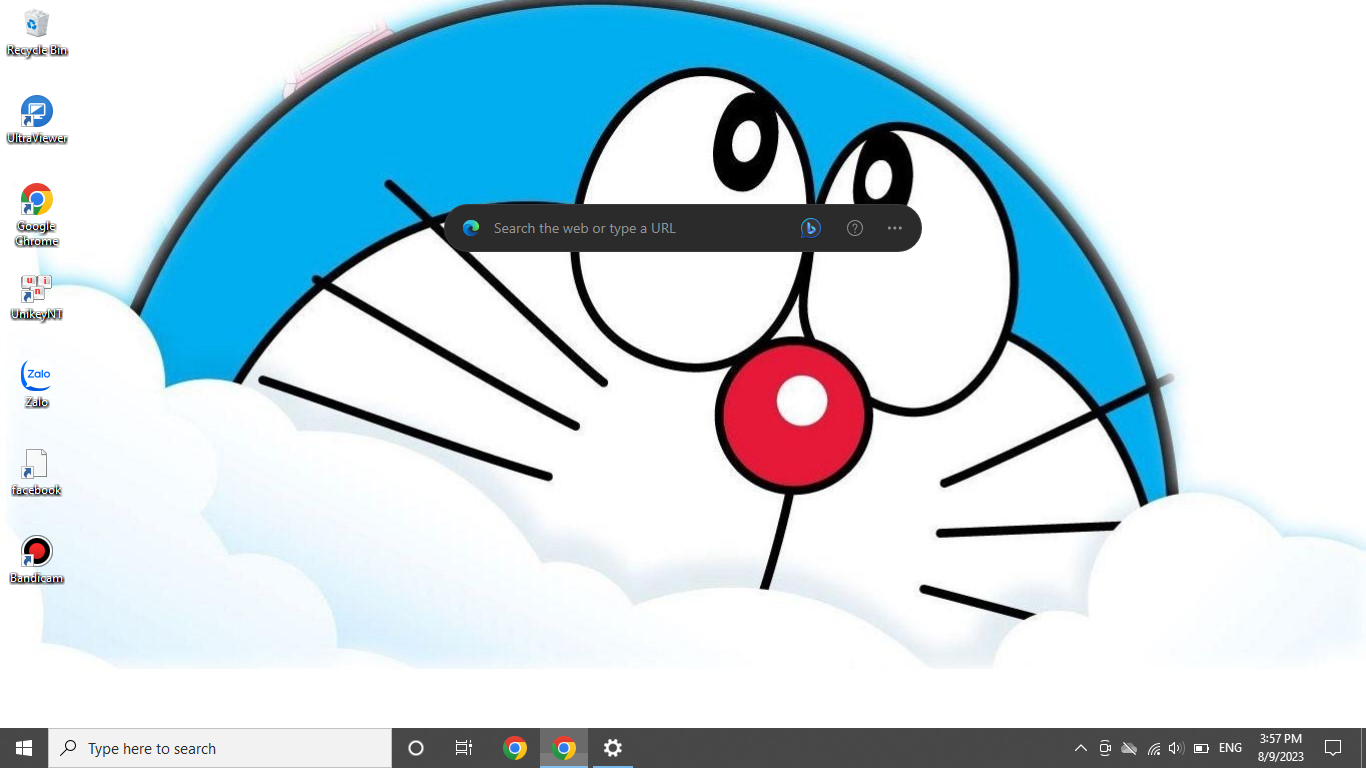Open the notification Action Center
This screenshot has height=768, width=1366.
coord(1333,748)
